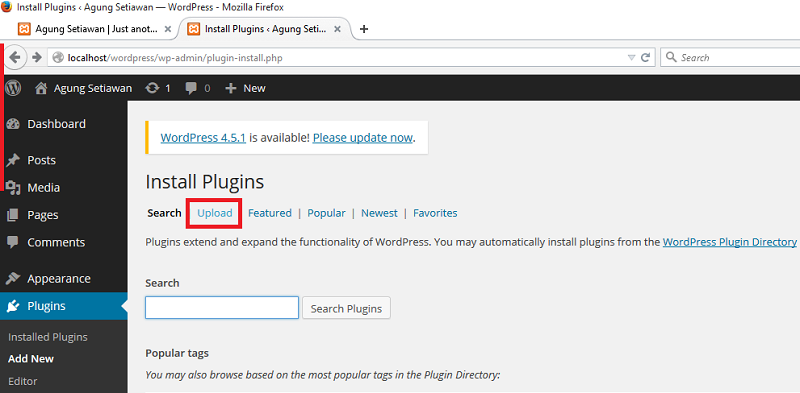Open the URL history dropdown arrow
The image size is (800, 393).
631,58
